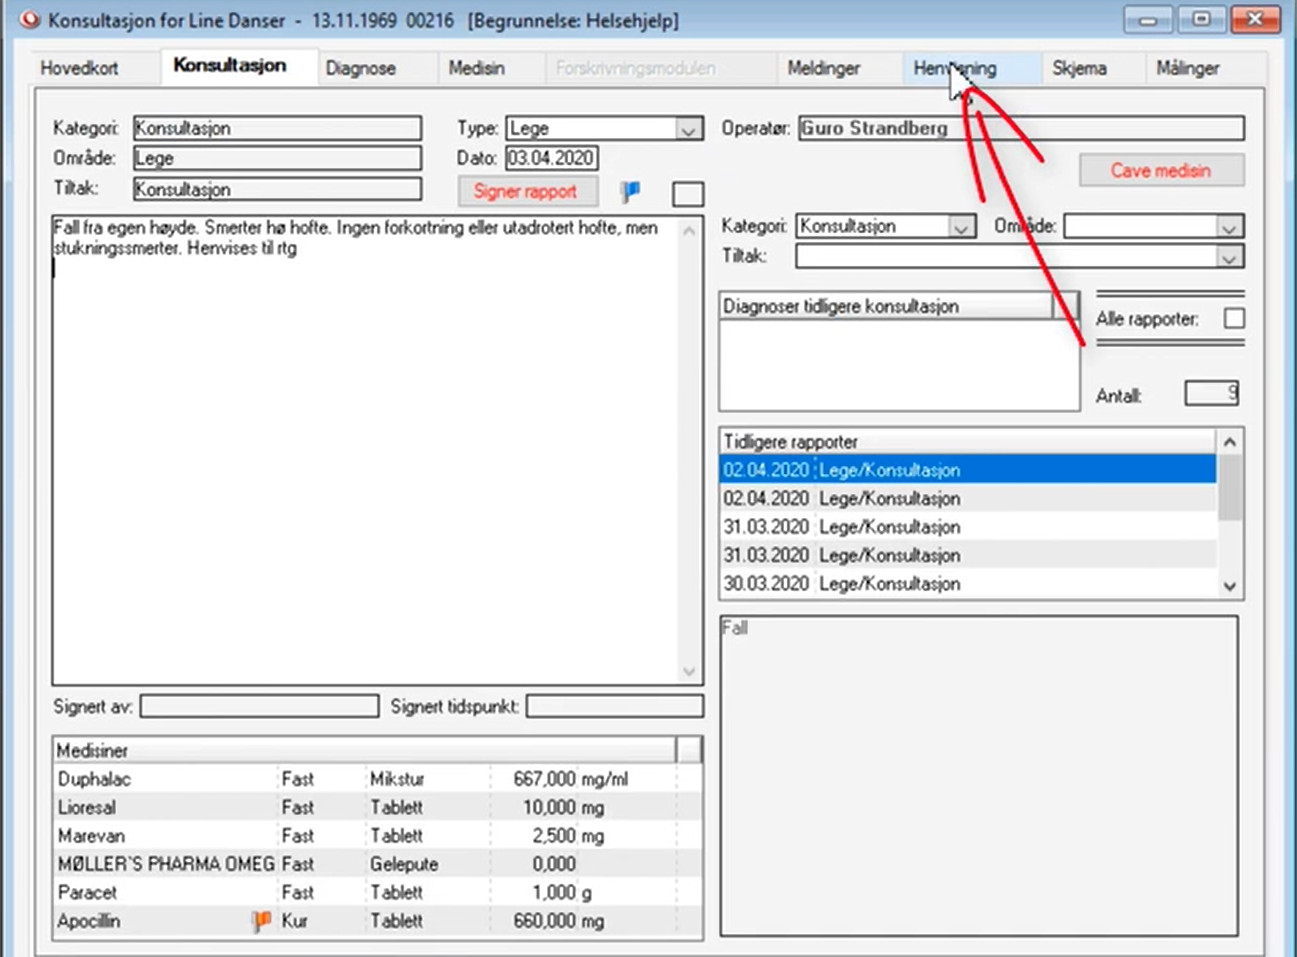The width and height of the screenshot is (1297, 957).
Task: Open the right-side Område dropdown
Action: [x=1230, y=227]
